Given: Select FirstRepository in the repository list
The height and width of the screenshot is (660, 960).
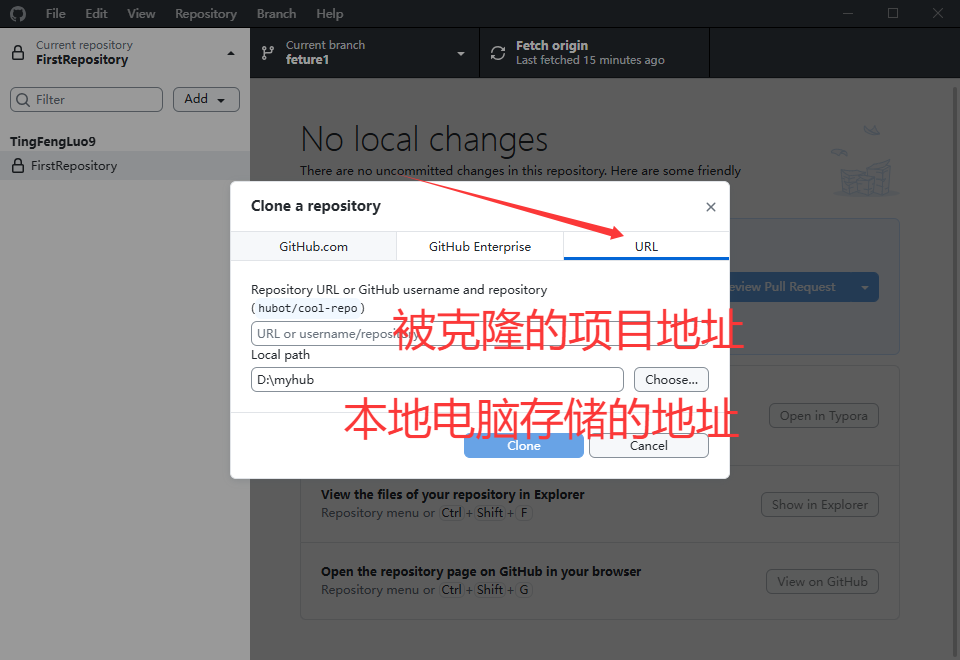Looking at the screenshot, I should pyautogui.click(x=74, y=166).
